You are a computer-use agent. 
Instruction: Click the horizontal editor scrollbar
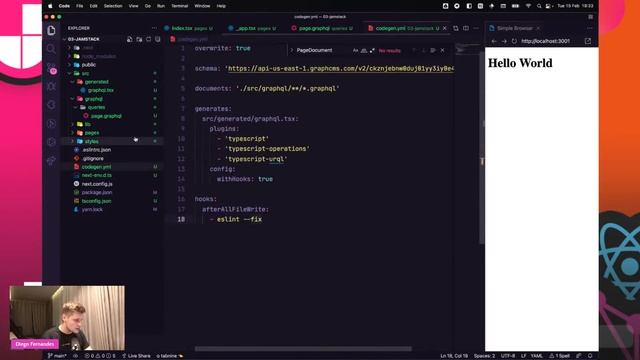[303, 349]
